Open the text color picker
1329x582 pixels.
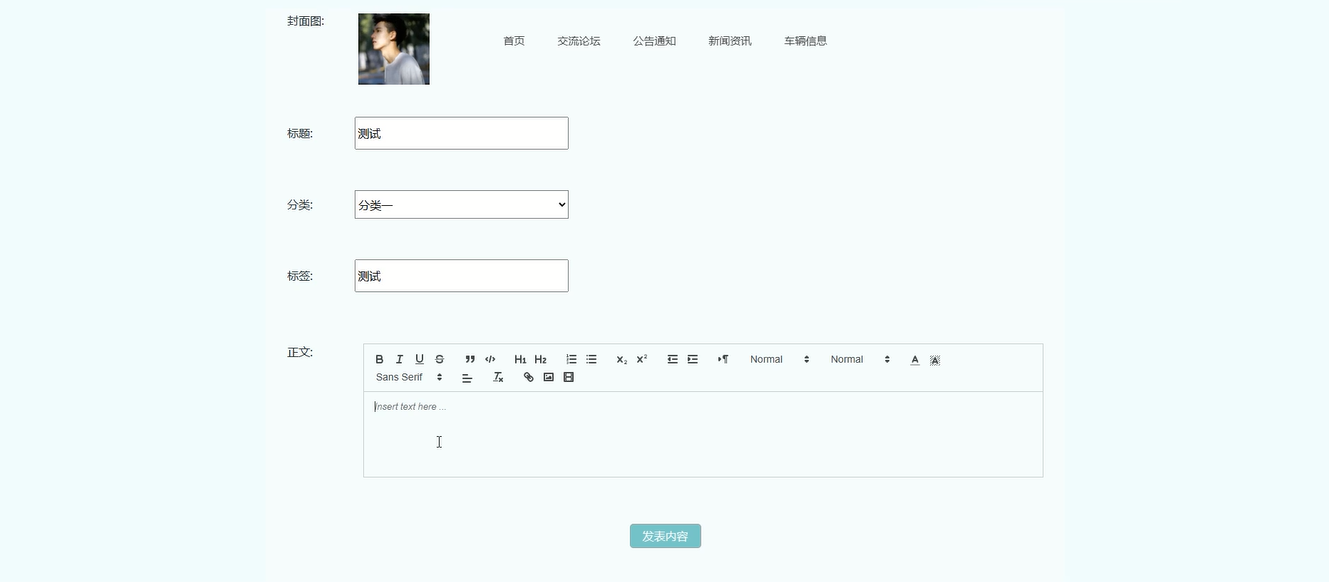pyautogui.click(x=915, y=359)
